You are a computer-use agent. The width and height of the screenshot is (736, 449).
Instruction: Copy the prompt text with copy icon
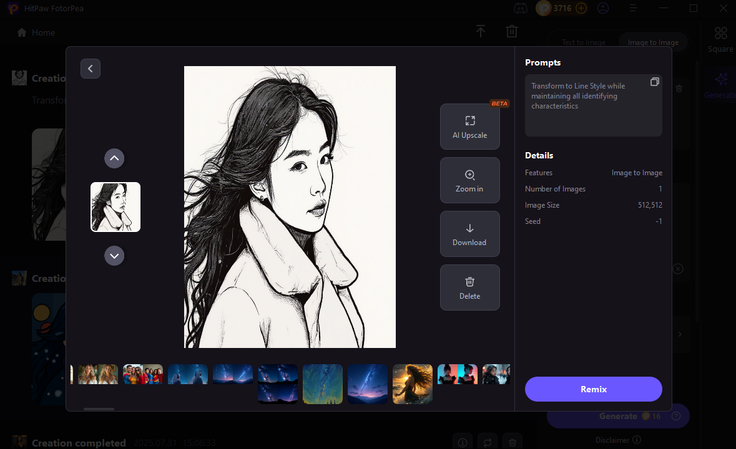click(x=654, y=82)
